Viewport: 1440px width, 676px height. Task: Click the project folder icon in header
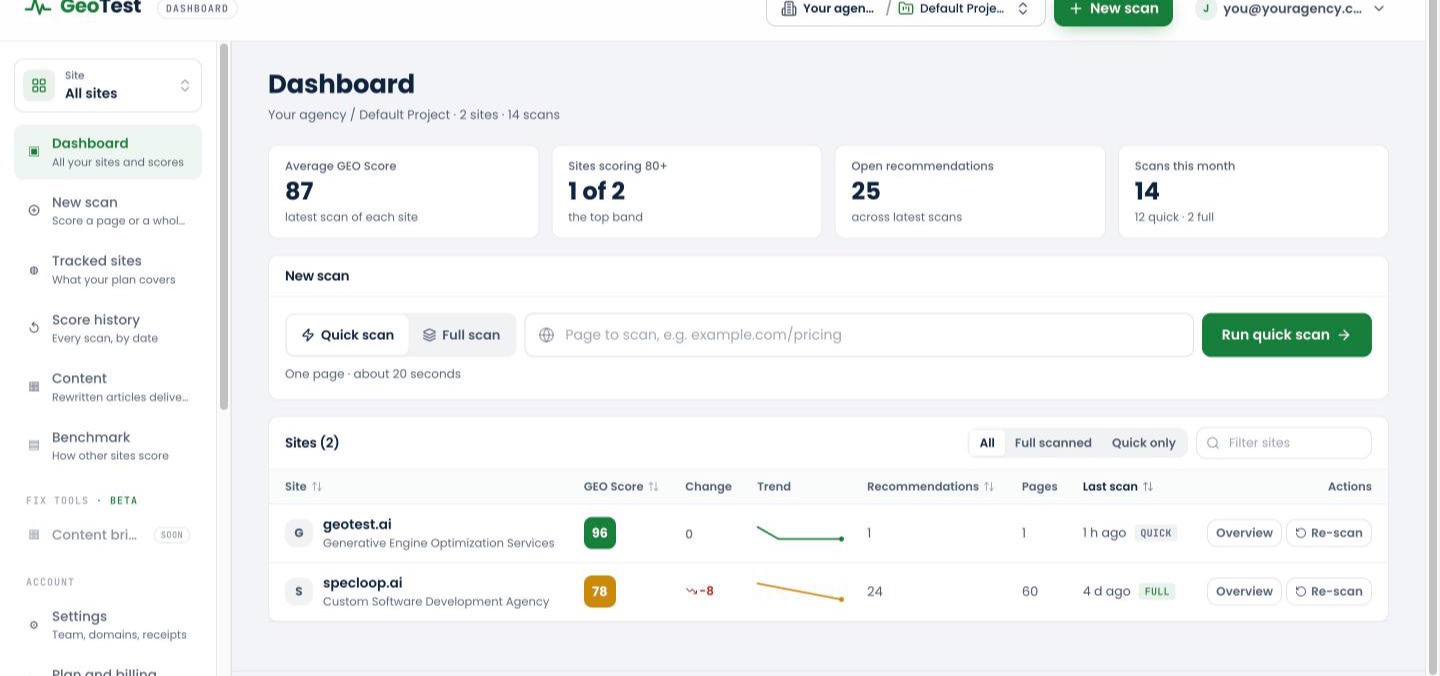point(906,9)
